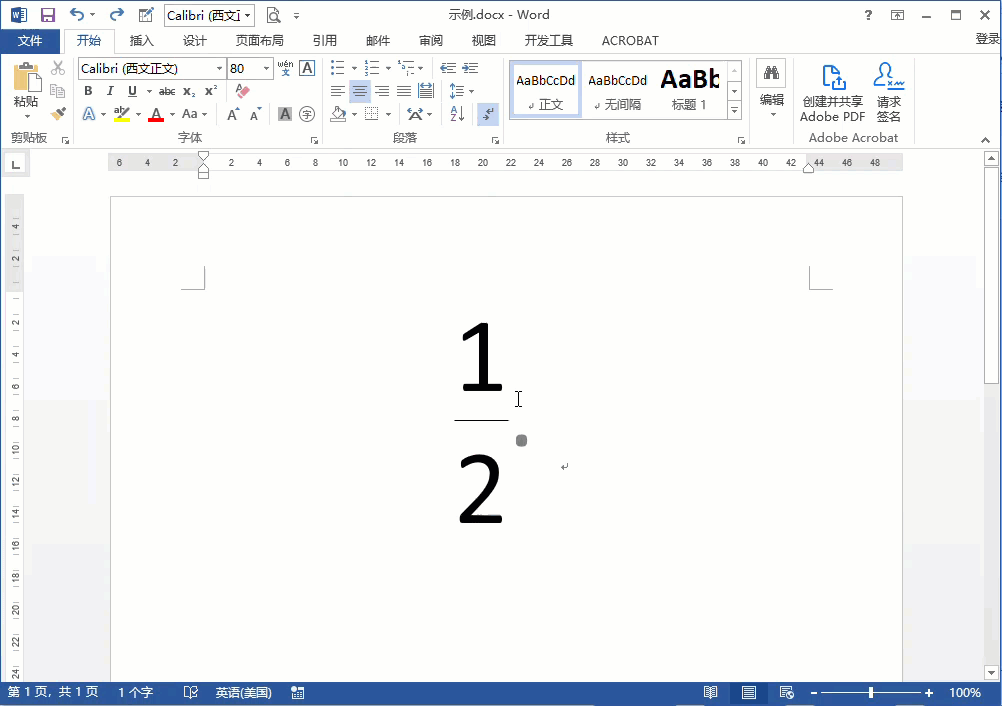Open the proofing check icon in the status bar
Viewport: 1002px width, 706px height.
[x=190, y=693]
